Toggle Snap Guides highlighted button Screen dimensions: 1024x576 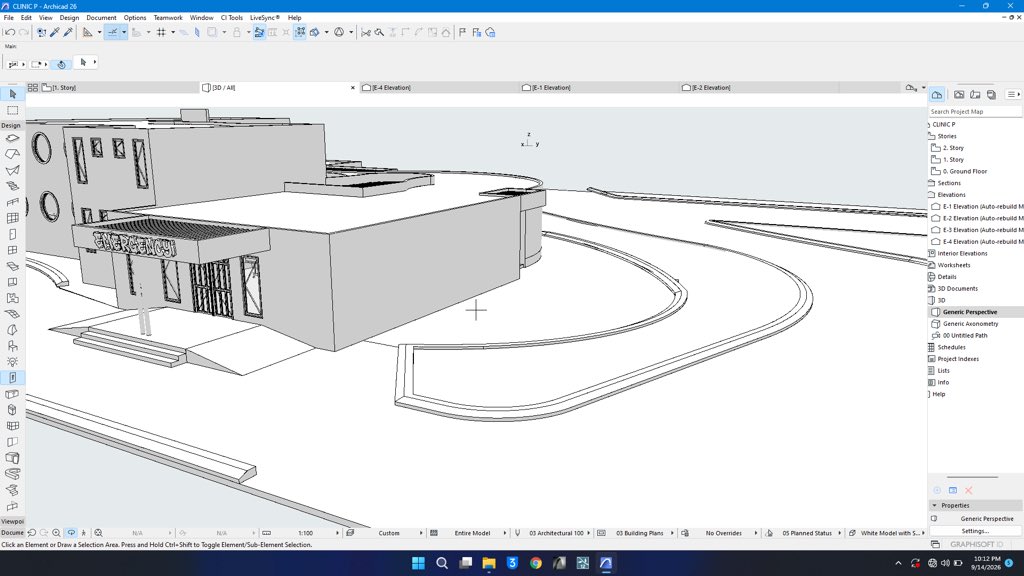[112, 32]
